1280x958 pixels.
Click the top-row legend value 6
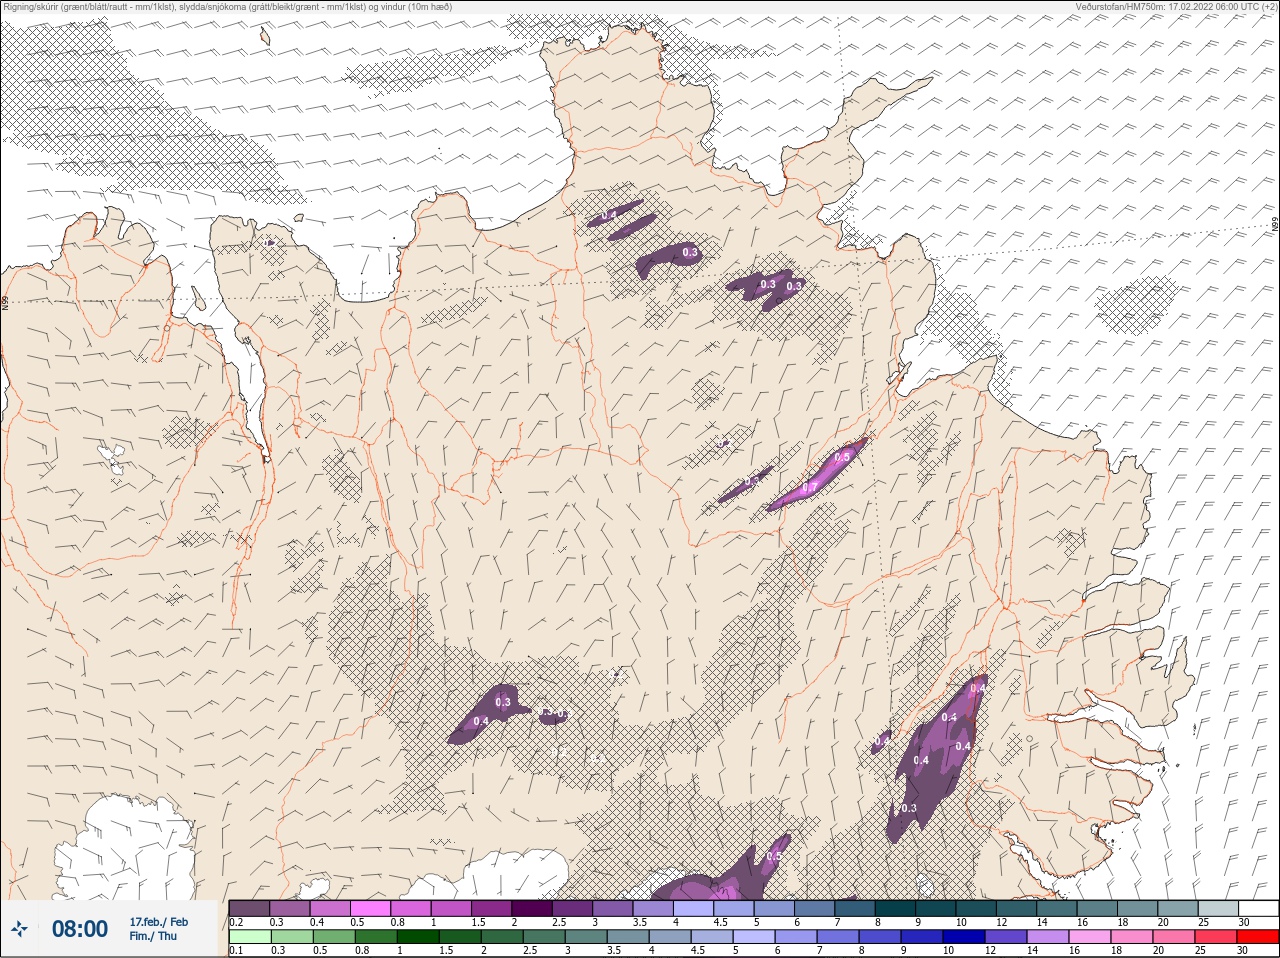coord(797,922)
